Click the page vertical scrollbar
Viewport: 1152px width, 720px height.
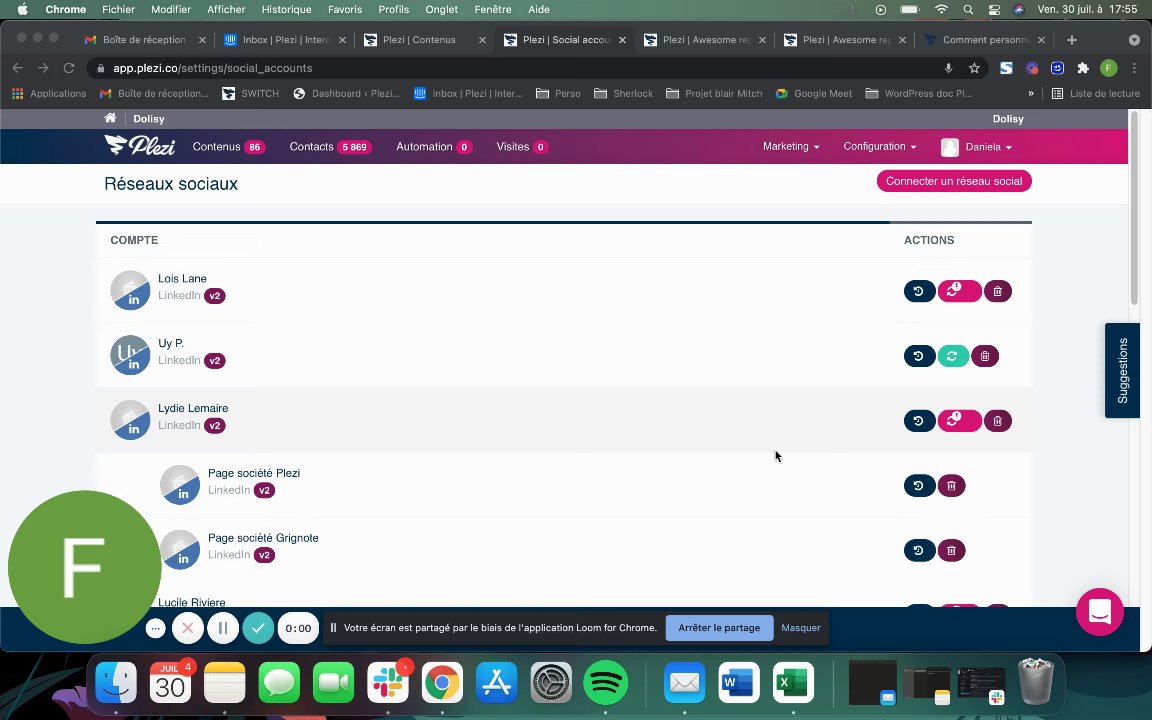tap(1134, 207)
